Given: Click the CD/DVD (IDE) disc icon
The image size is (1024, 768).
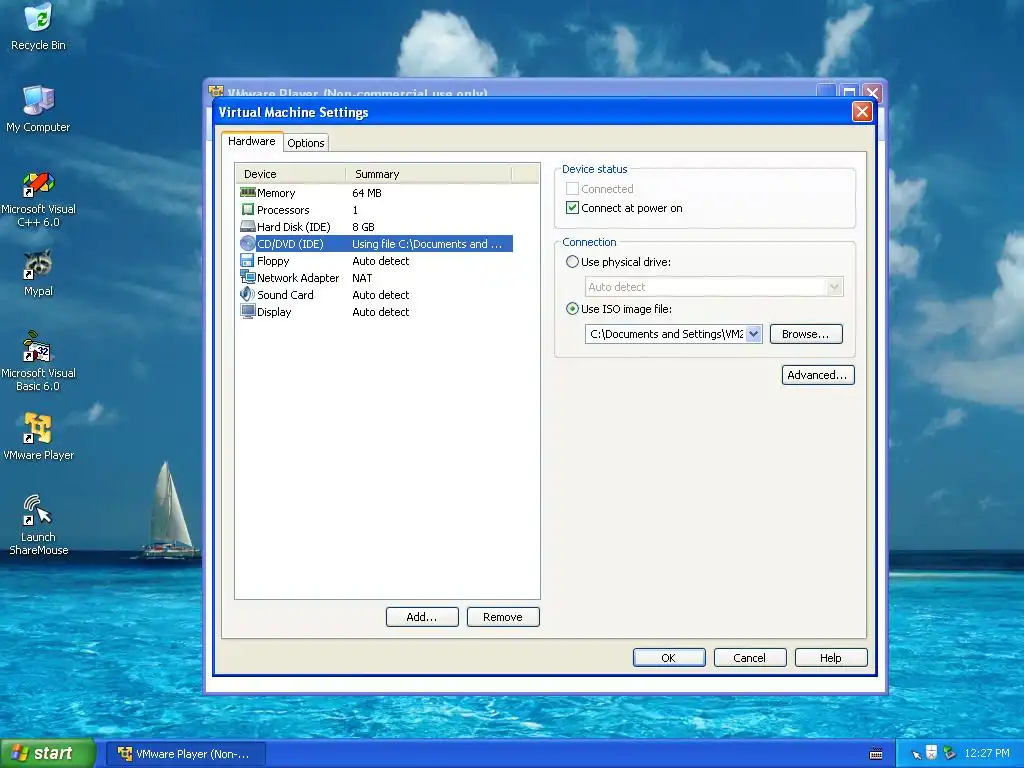Looking at the screenshot, I should pos(248,244).
